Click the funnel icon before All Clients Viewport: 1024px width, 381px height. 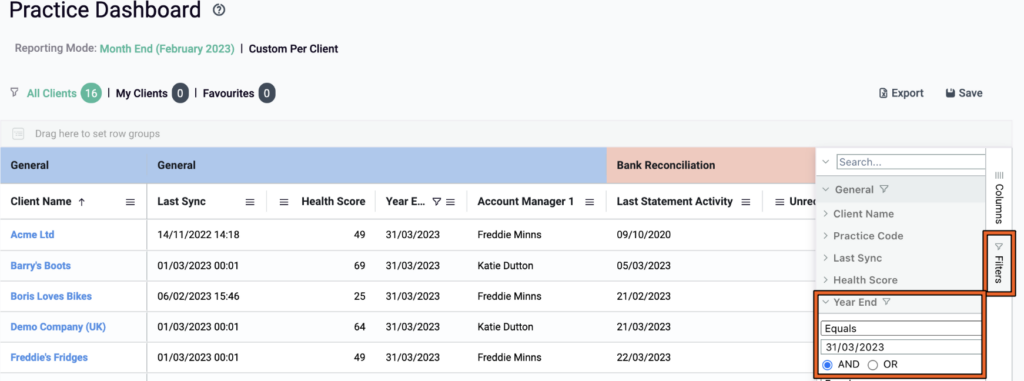[x=14, y=93]
